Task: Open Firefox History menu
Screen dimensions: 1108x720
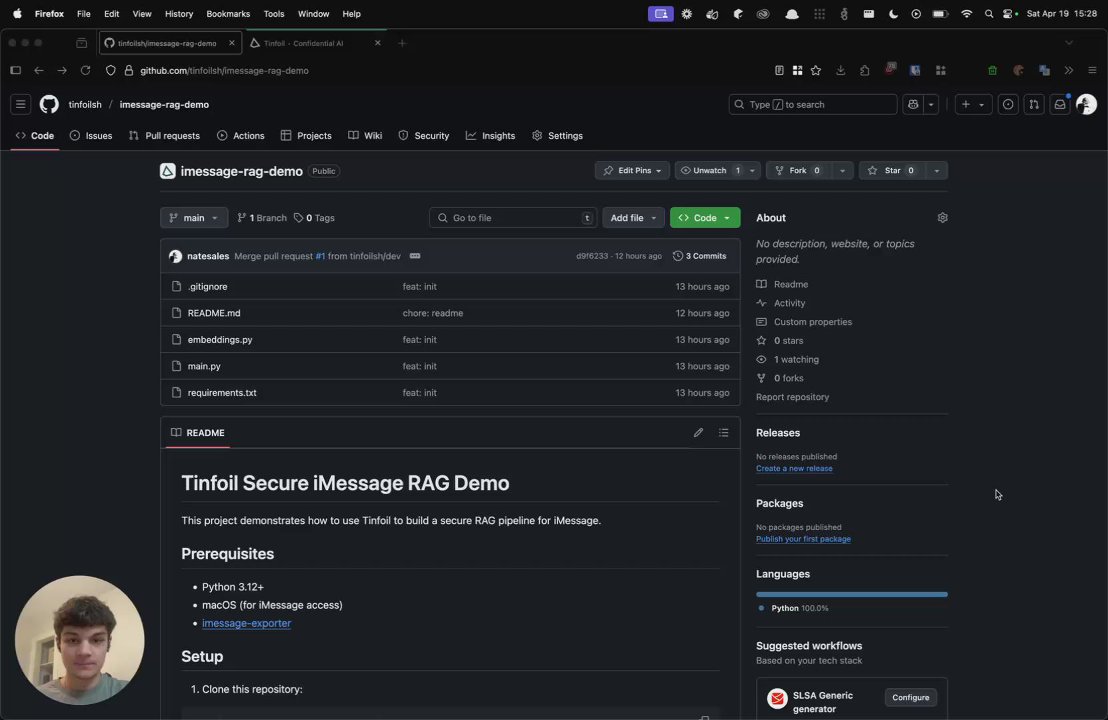Action: click(178, 13)
